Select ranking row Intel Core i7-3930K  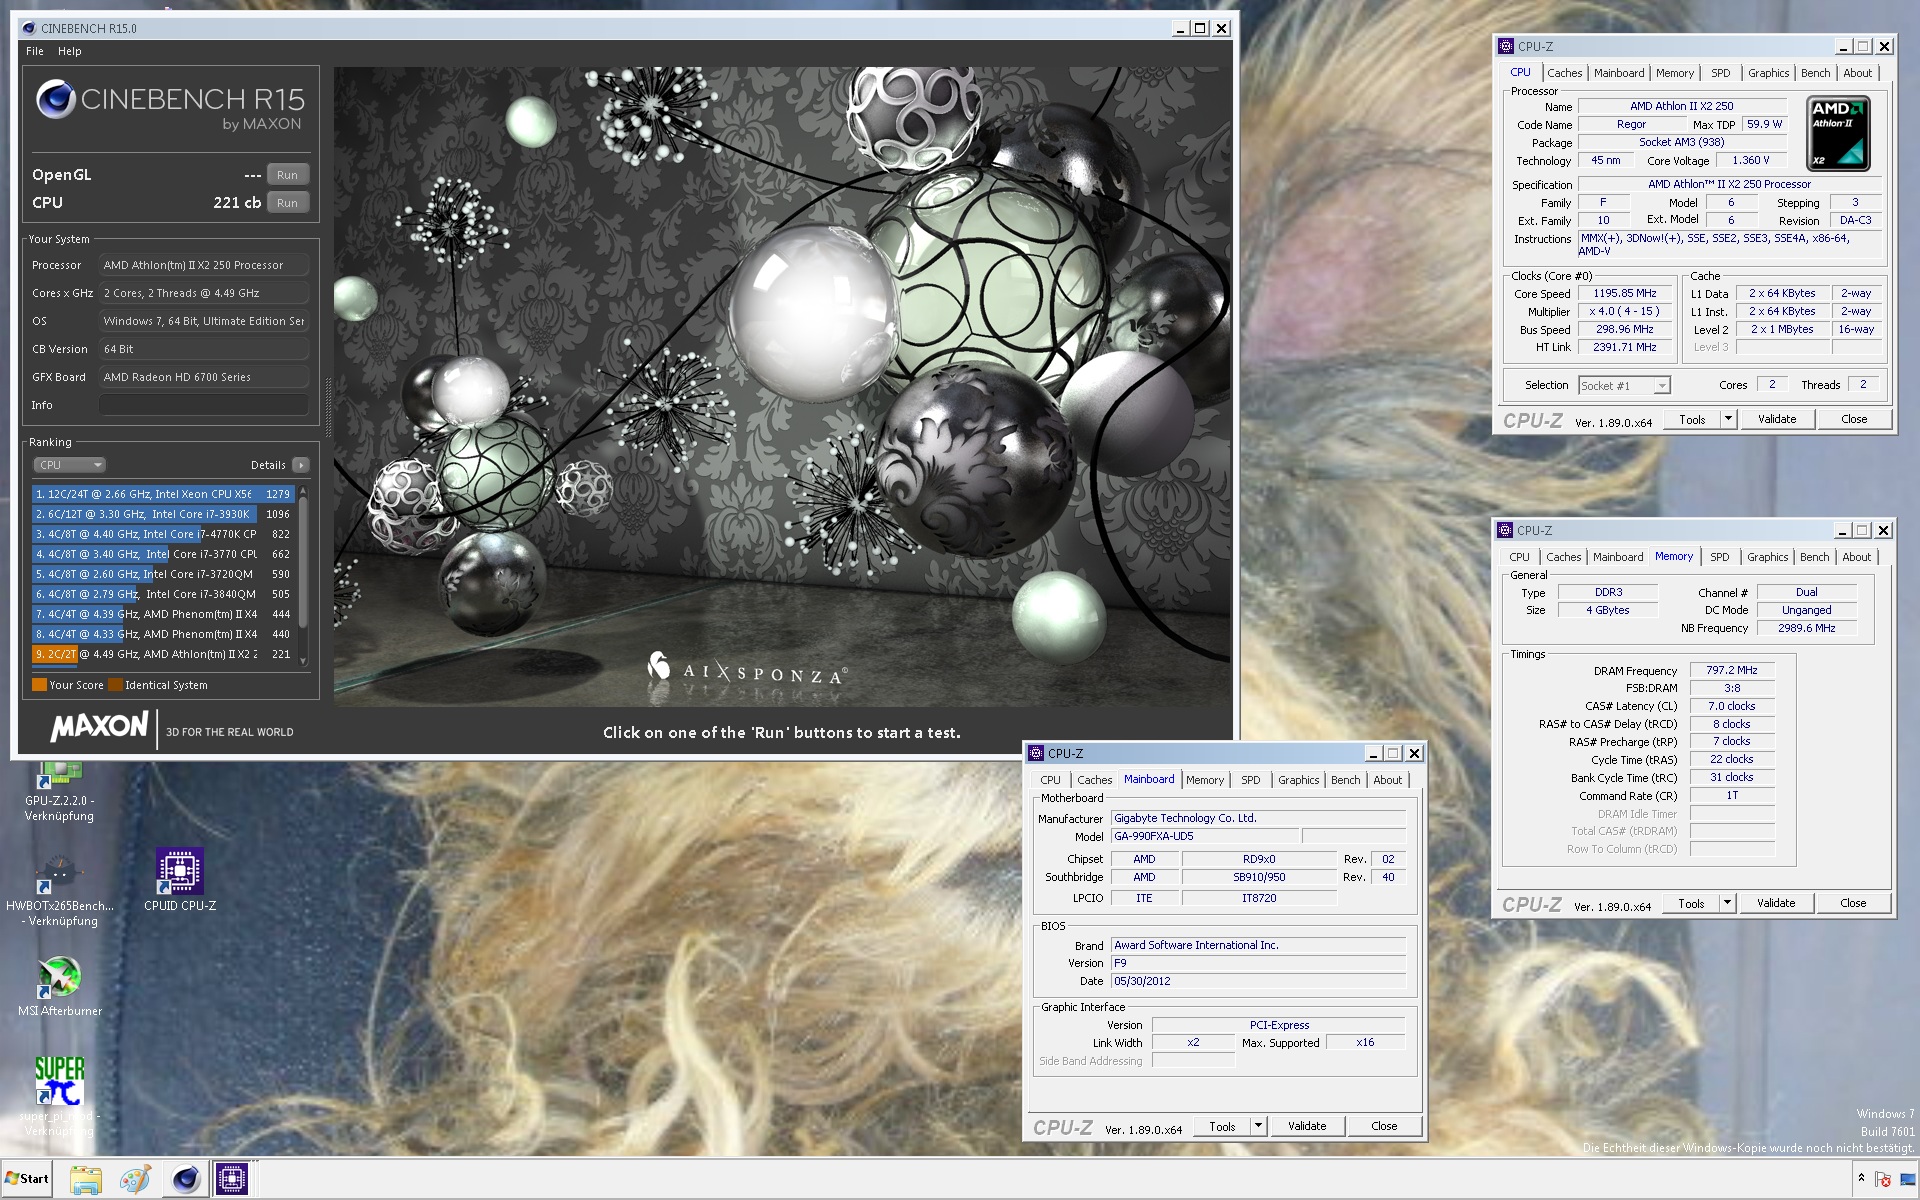tap(164, 514)
